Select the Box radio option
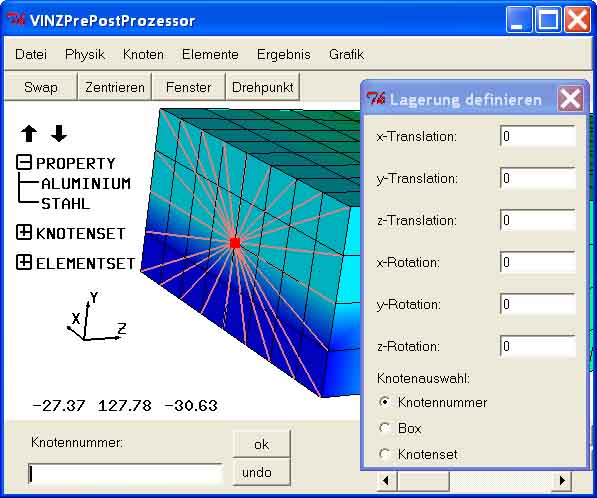 coord(385,428)
